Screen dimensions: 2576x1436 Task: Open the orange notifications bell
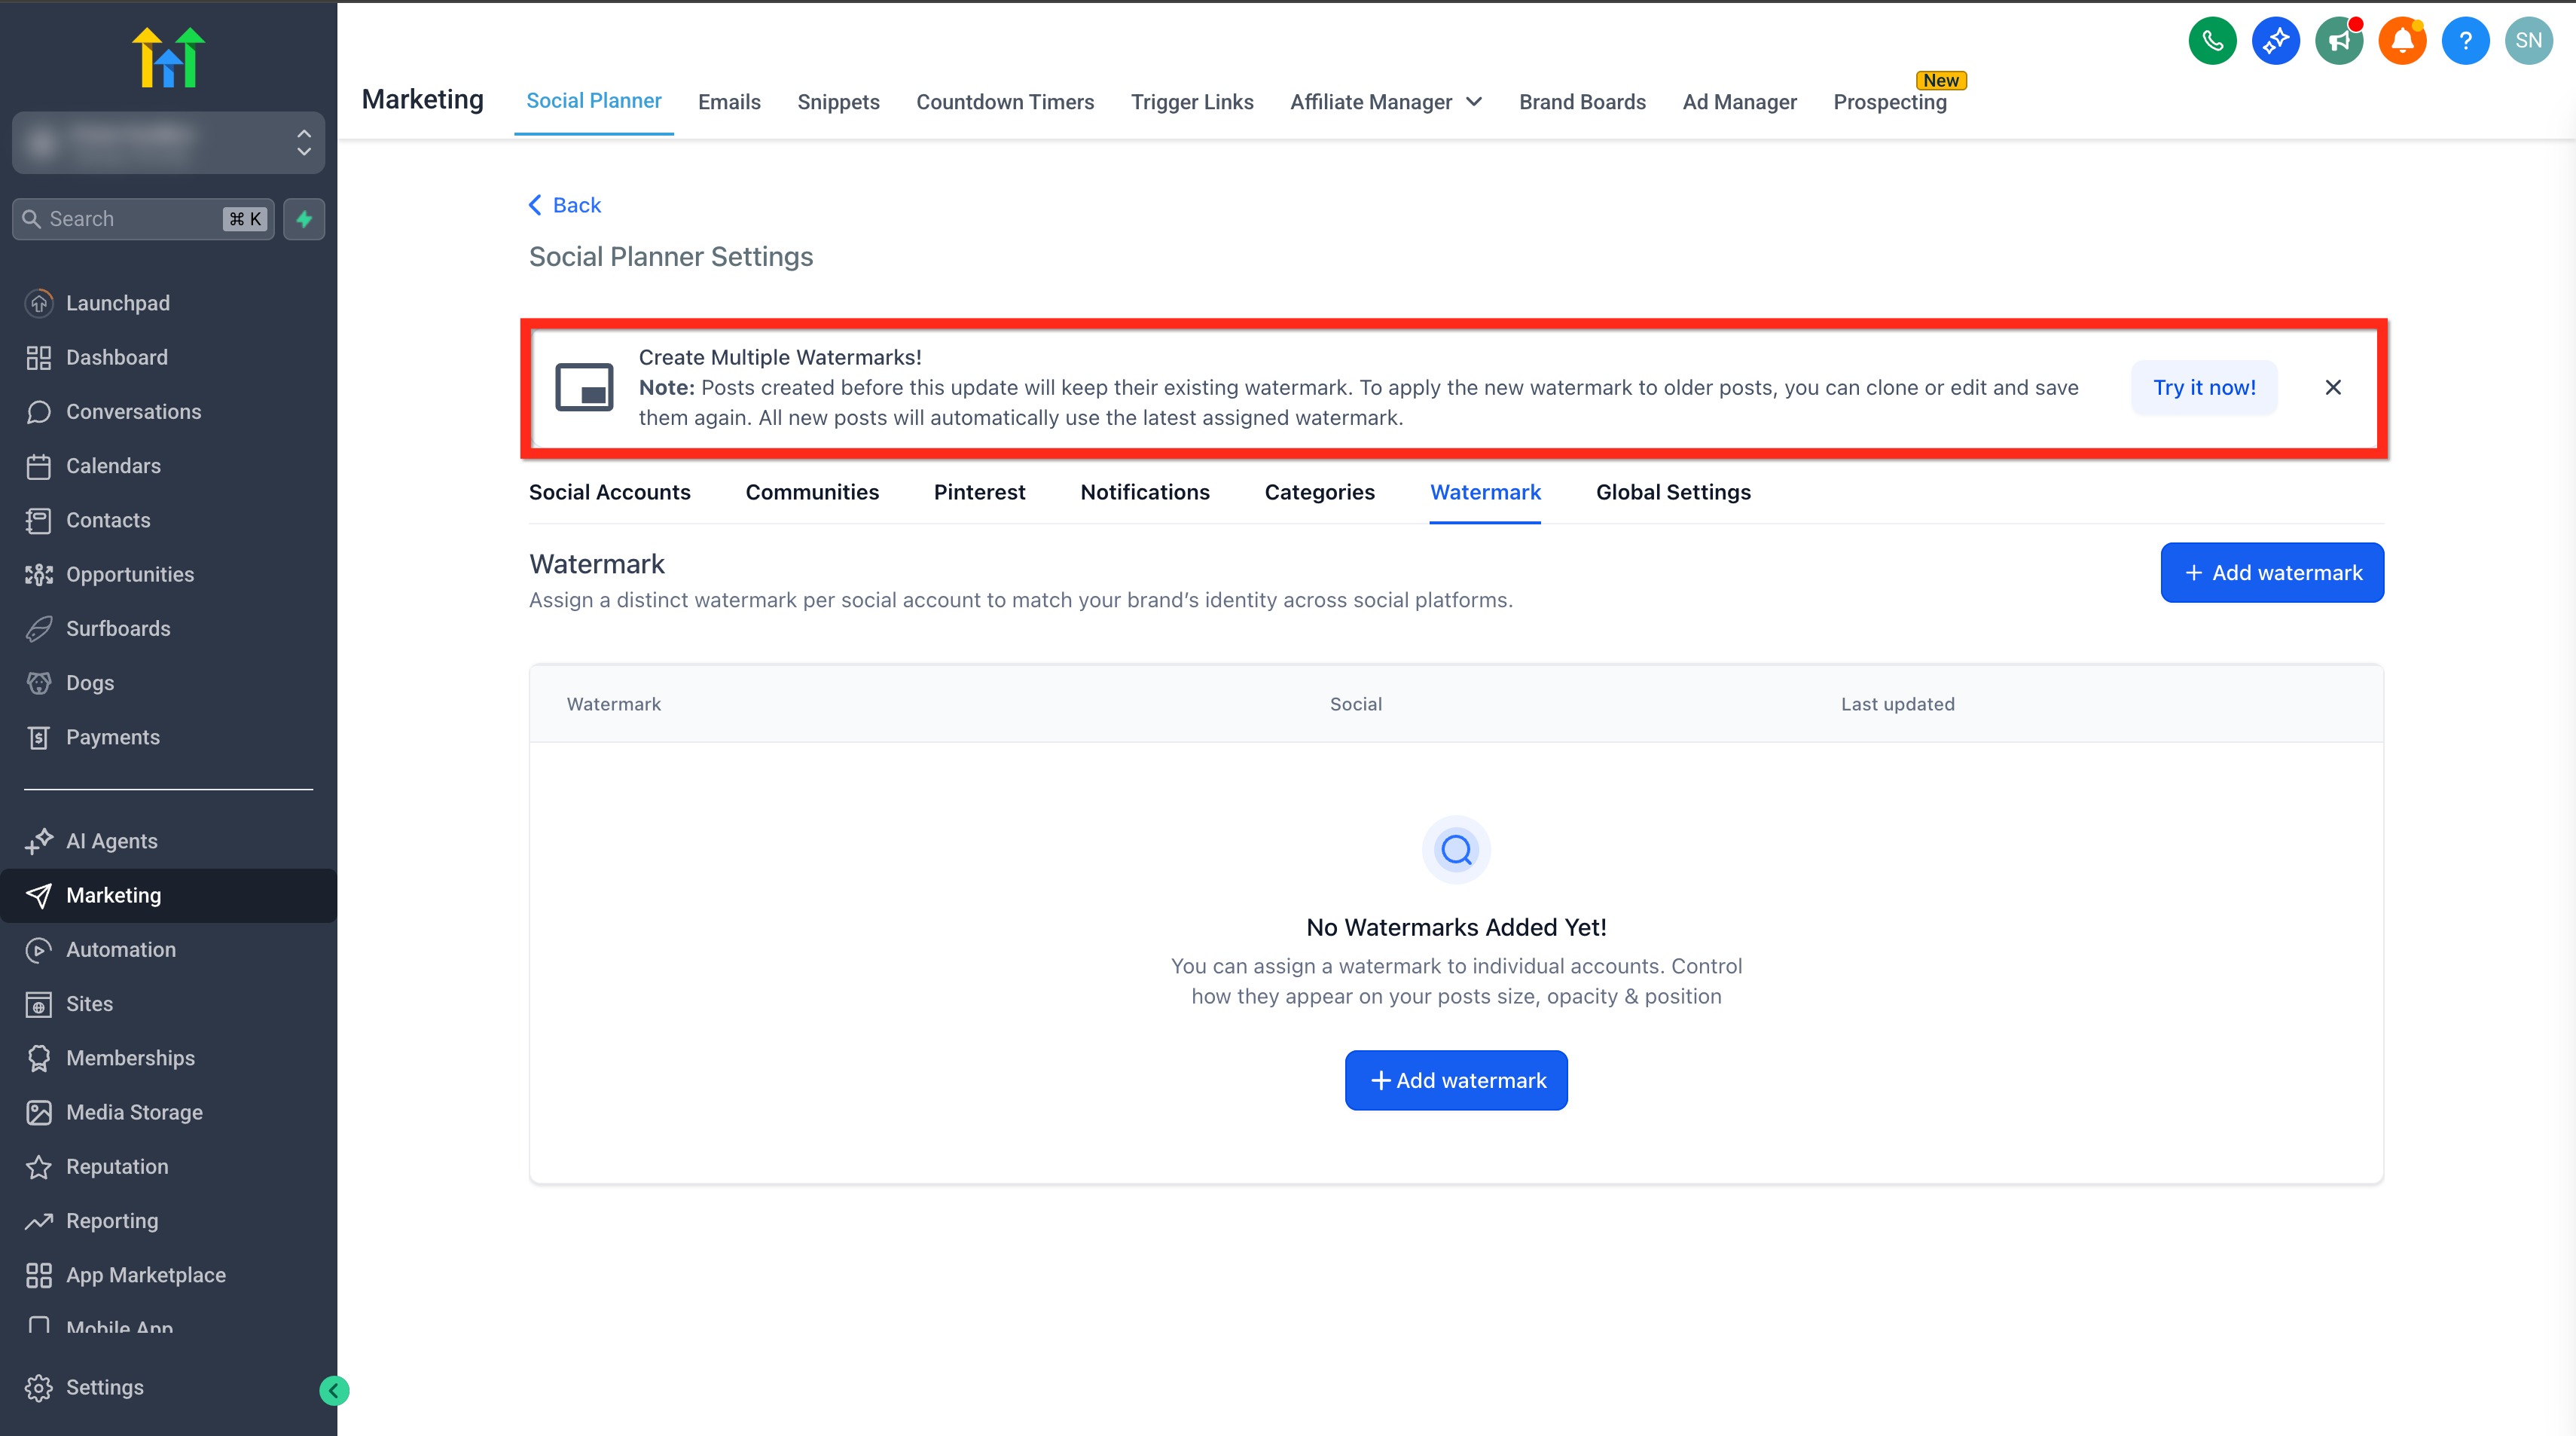click(2402, 41)
